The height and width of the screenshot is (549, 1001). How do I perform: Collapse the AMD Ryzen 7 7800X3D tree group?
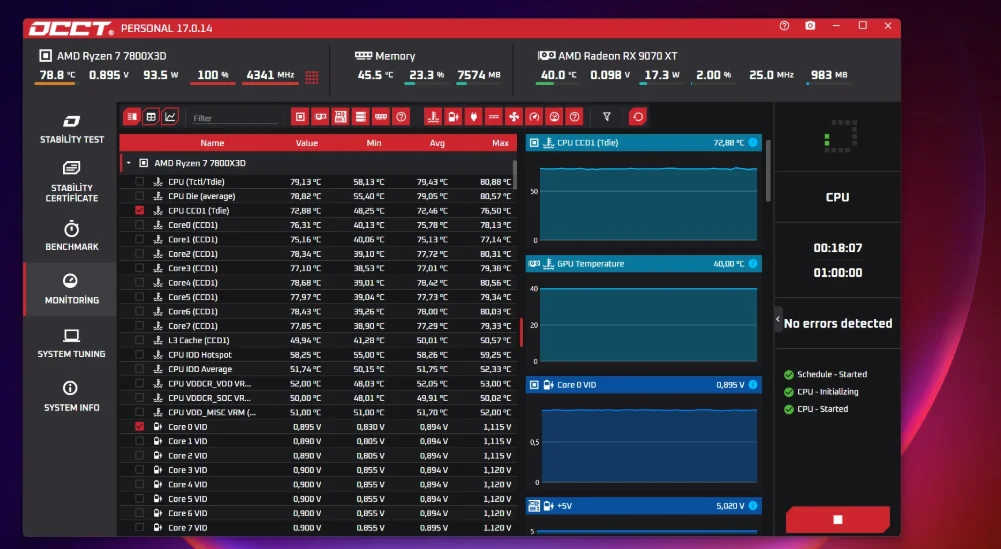(x=128, y=163)
